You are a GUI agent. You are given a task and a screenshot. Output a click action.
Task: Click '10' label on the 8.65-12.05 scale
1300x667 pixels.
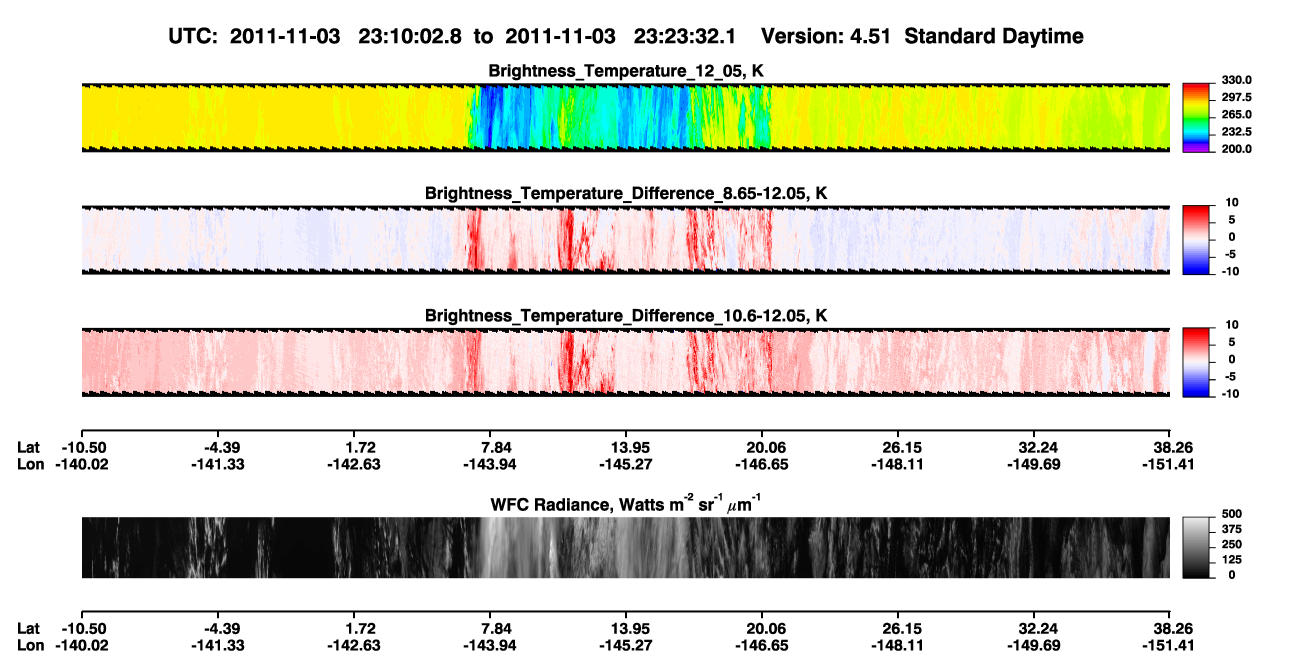click(1233, 202)
